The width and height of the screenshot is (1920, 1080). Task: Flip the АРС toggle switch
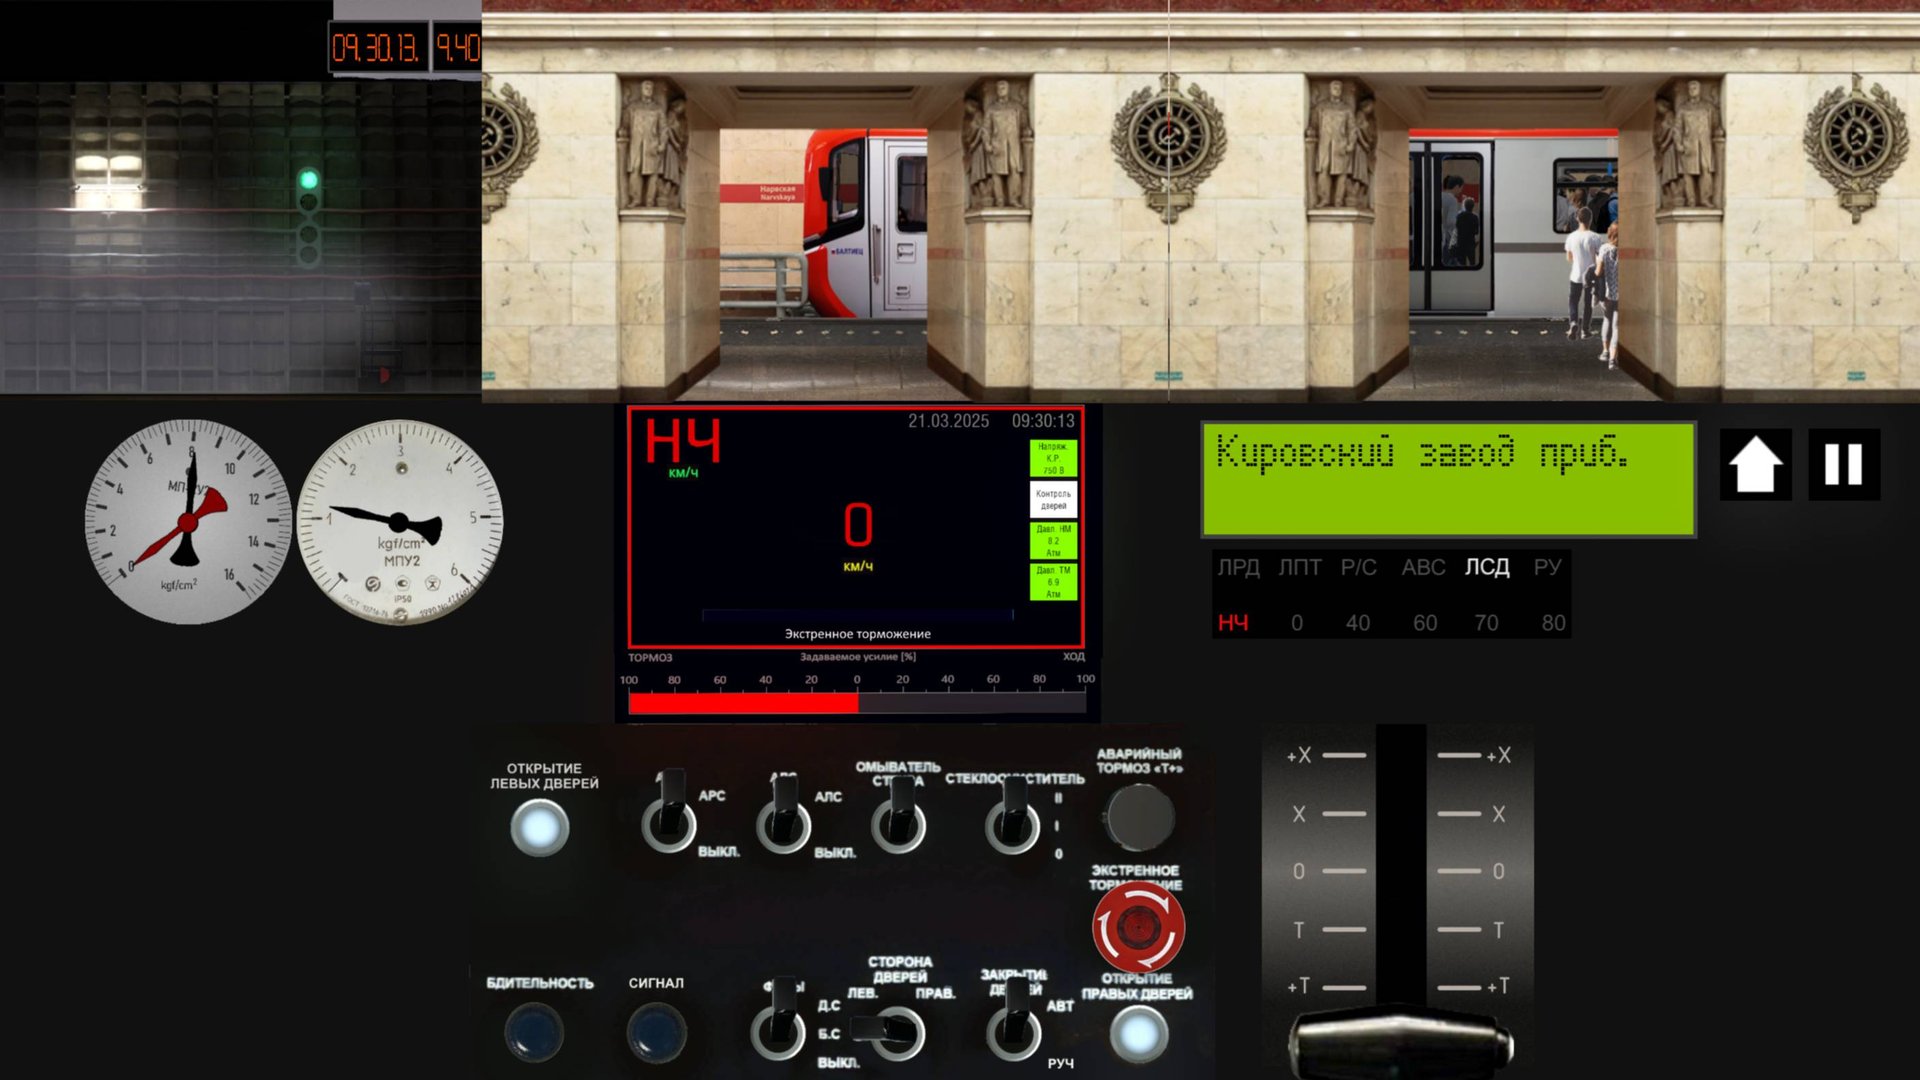tap(669, 822)
